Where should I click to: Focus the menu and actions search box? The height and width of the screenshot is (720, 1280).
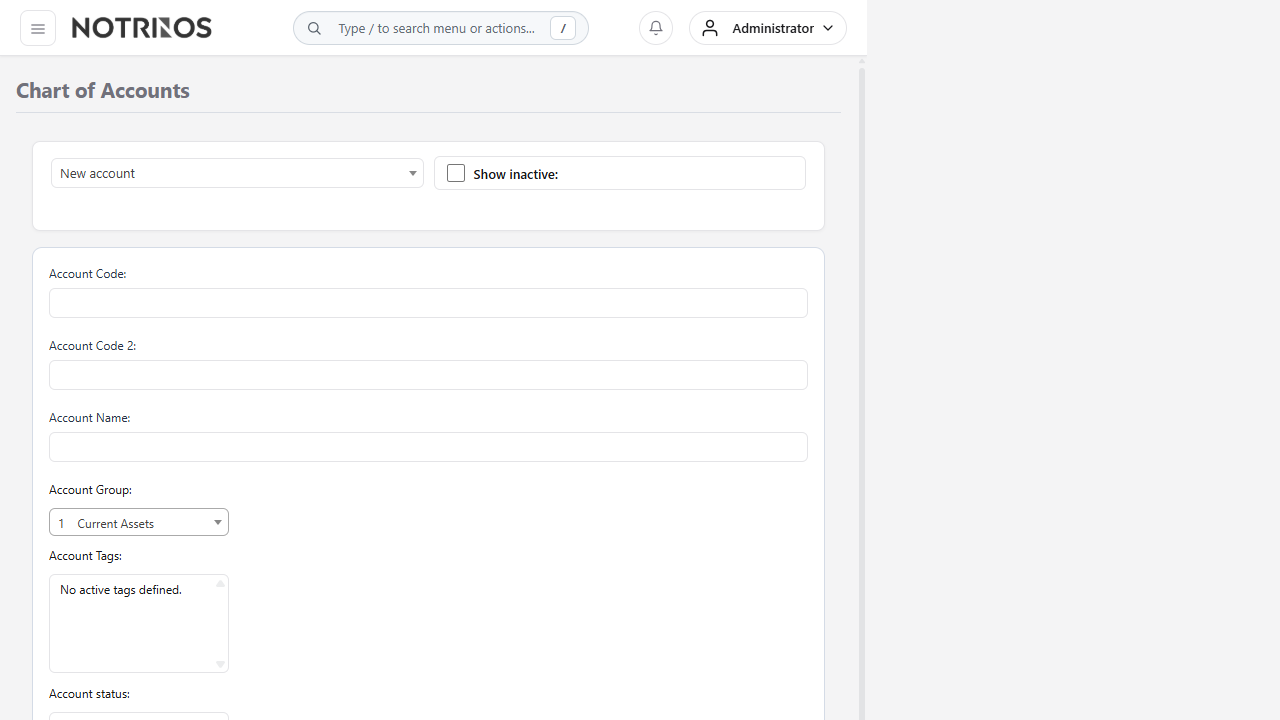(436, 28)
